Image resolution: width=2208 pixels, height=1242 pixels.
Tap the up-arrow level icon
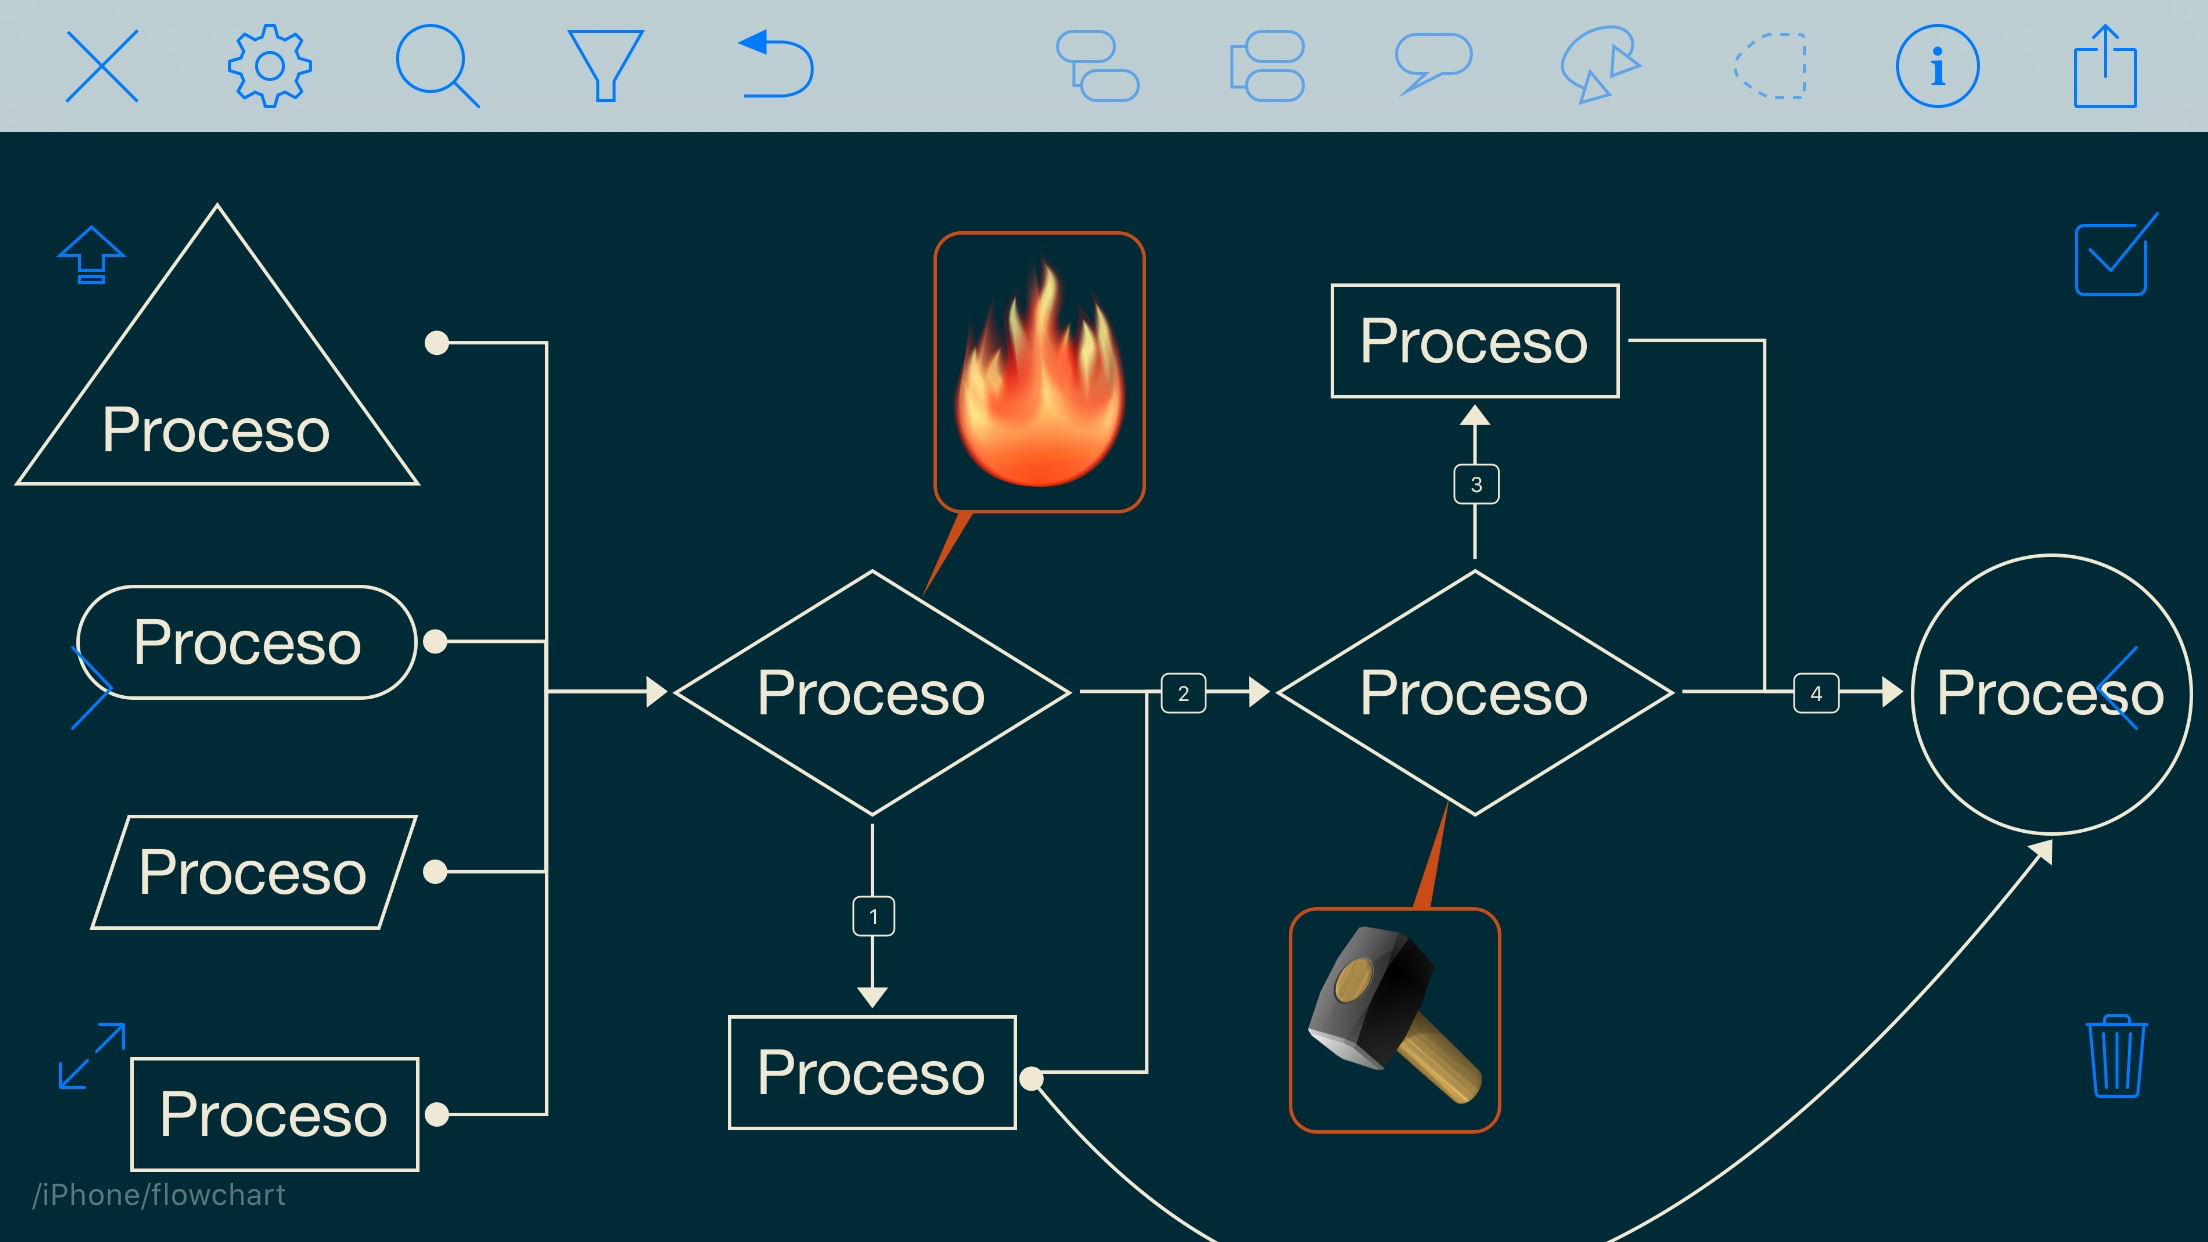[91, 256]
